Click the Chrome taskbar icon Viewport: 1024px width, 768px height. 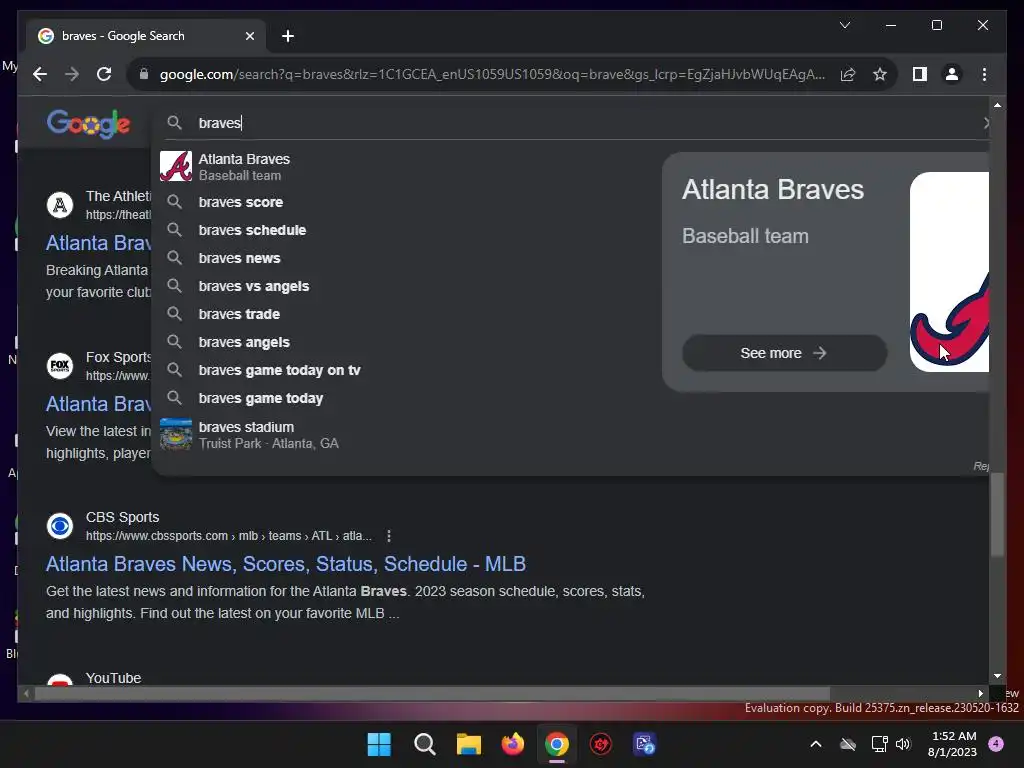(x=556, y=744)
